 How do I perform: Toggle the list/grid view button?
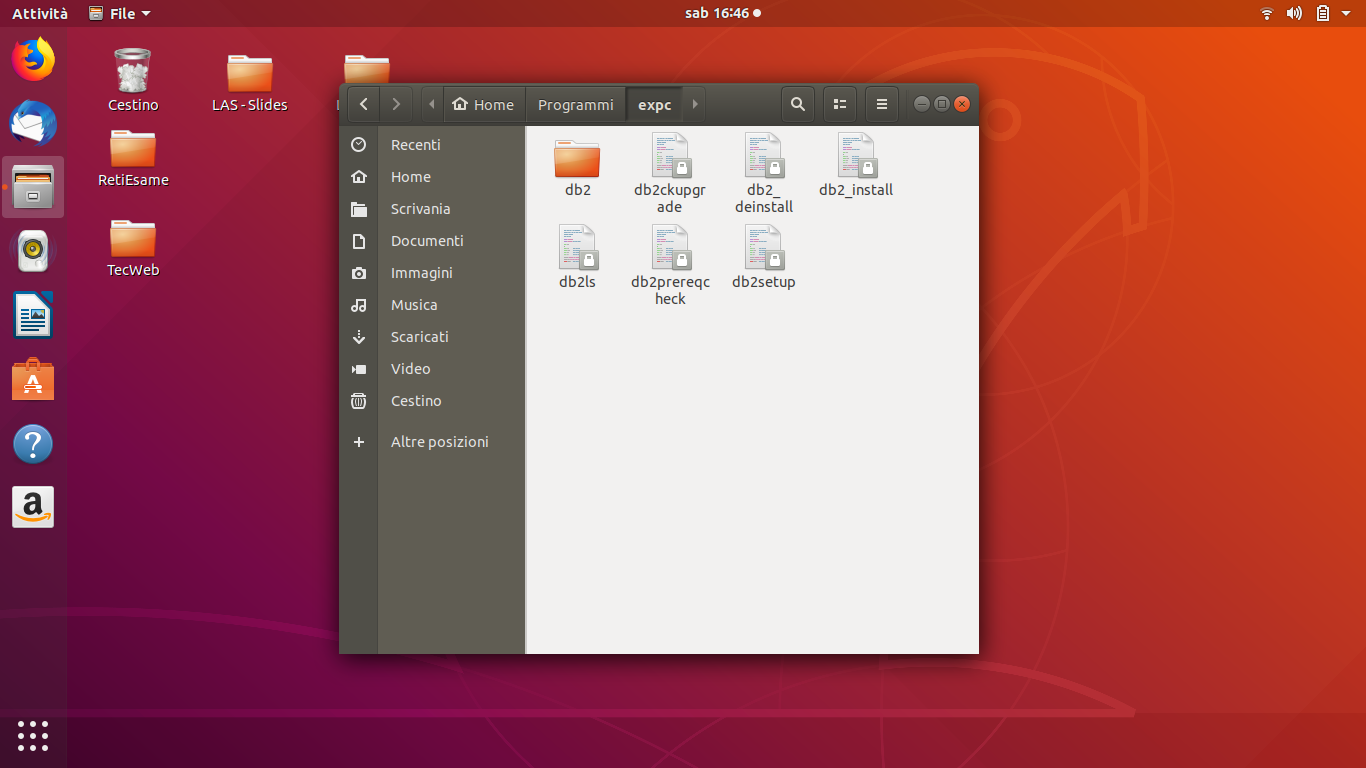pos(840,104)
